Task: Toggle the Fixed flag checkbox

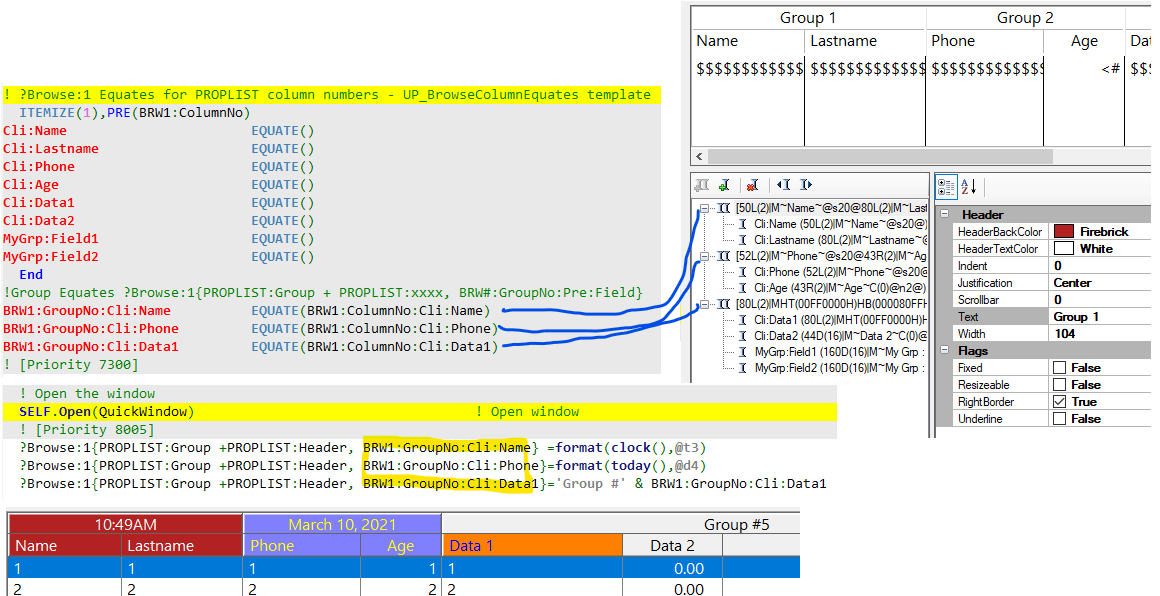Action: (x=1060, y=368)
